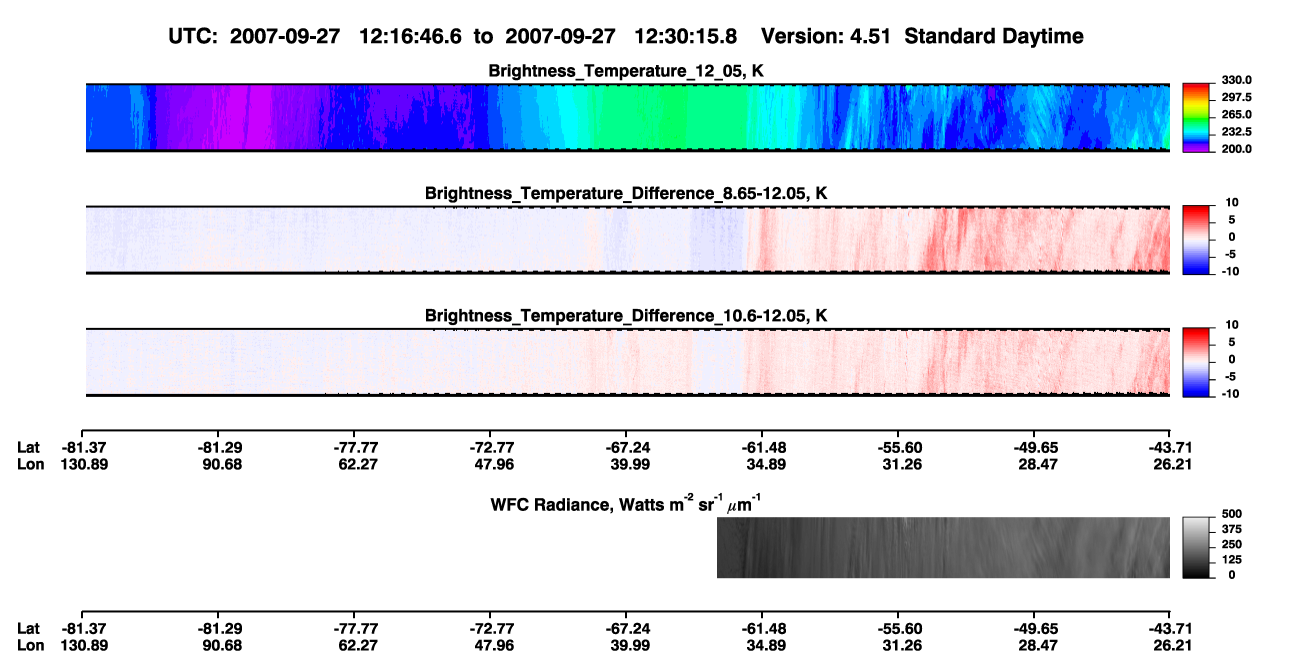Click the 'Version: 4.51' text in the title
1300x667 pixels.
click(x=827, y=36)
